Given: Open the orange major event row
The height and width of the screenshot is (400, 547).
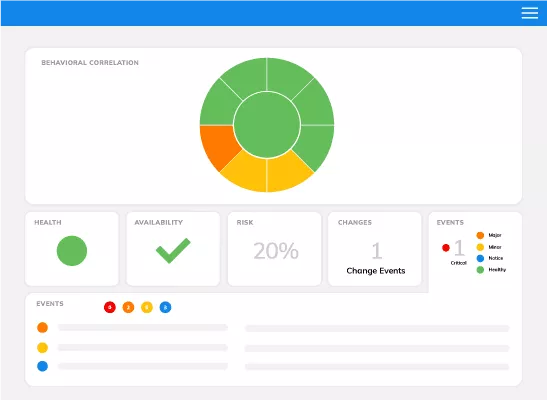Looking at the screenshot, I should (273, 328).
